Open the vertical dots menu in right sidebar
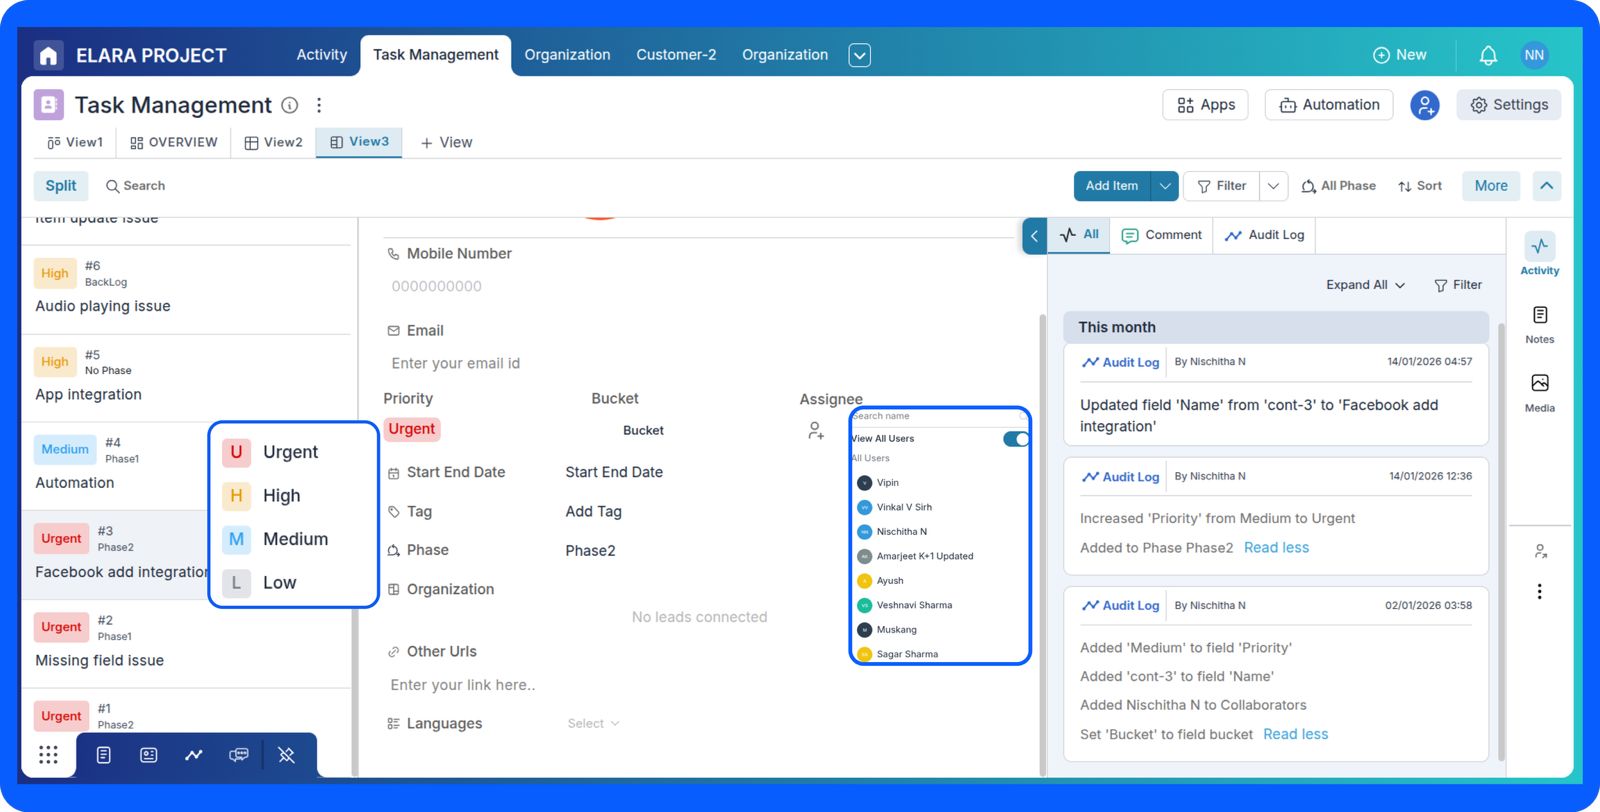 1540,591
